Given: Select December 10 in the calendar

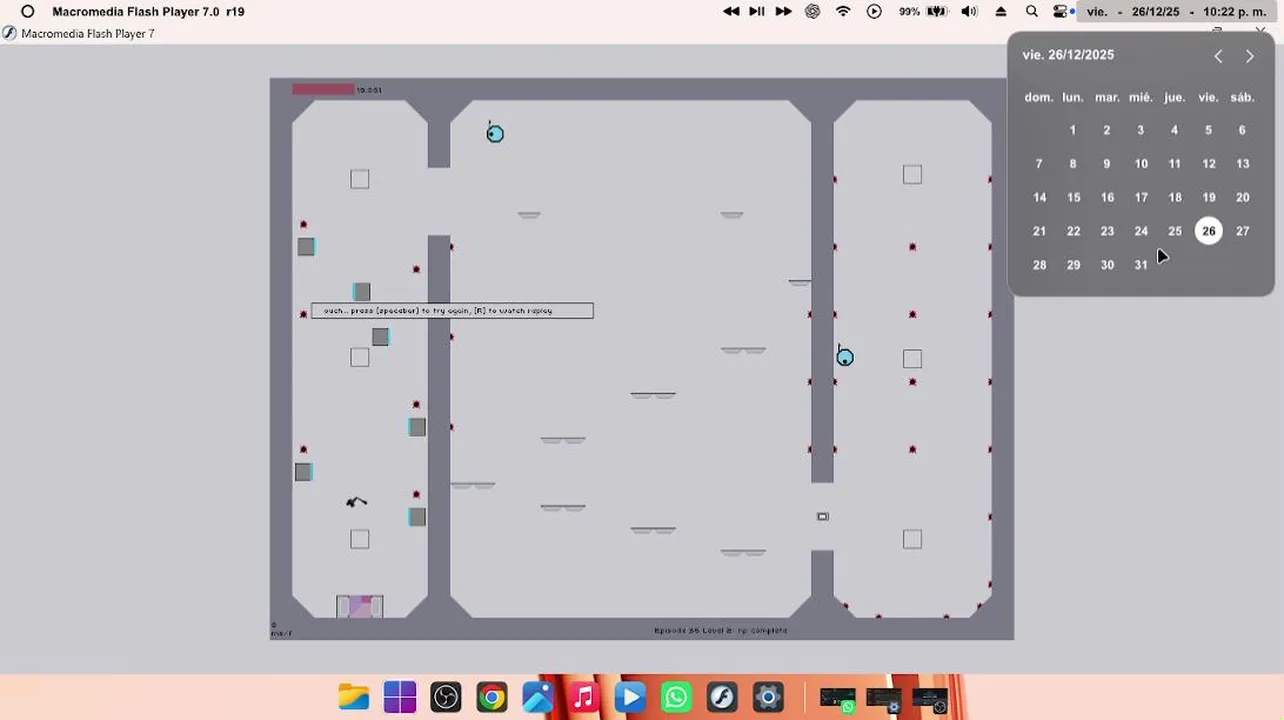Looking at the screenshot, I should coord(1141,164).
